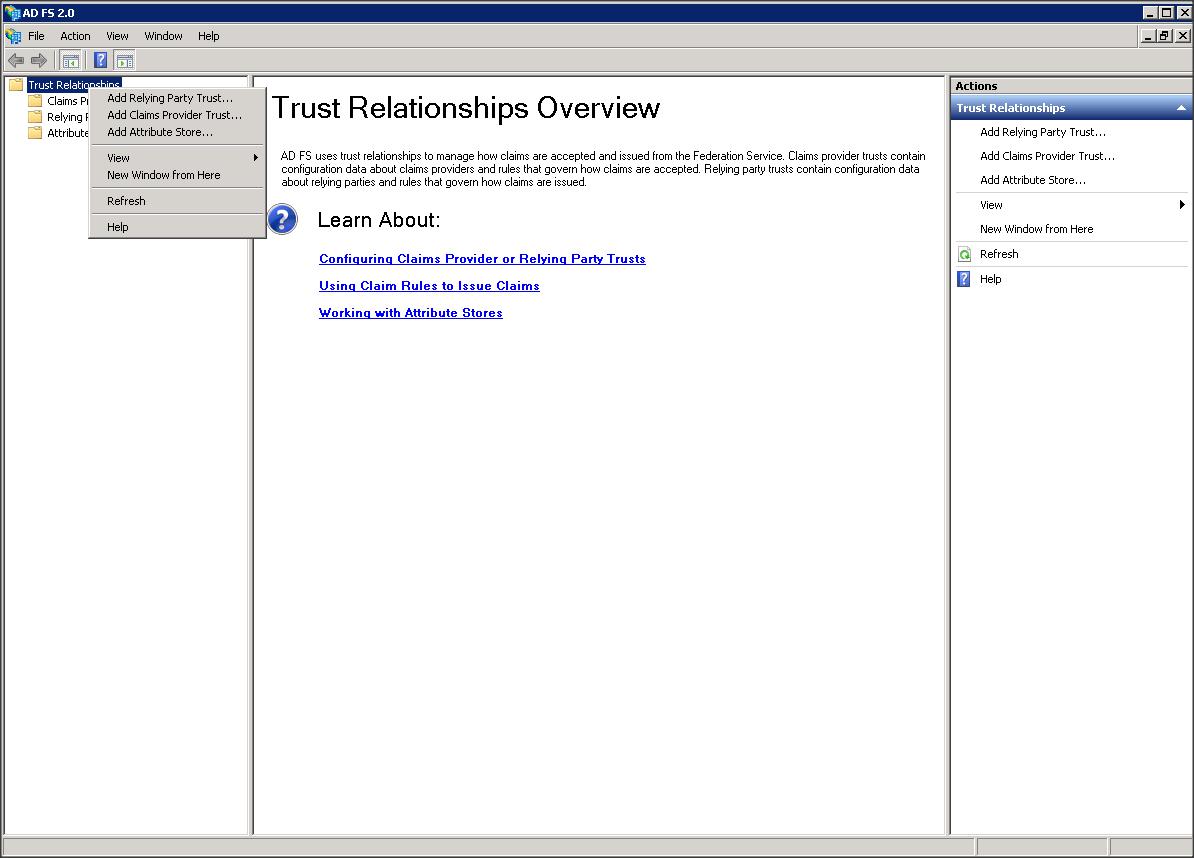The height and width of the screenshot is (858, 1194).
Task: Click the Refresh icon in Actions pane
Action: tap(964, 254)
